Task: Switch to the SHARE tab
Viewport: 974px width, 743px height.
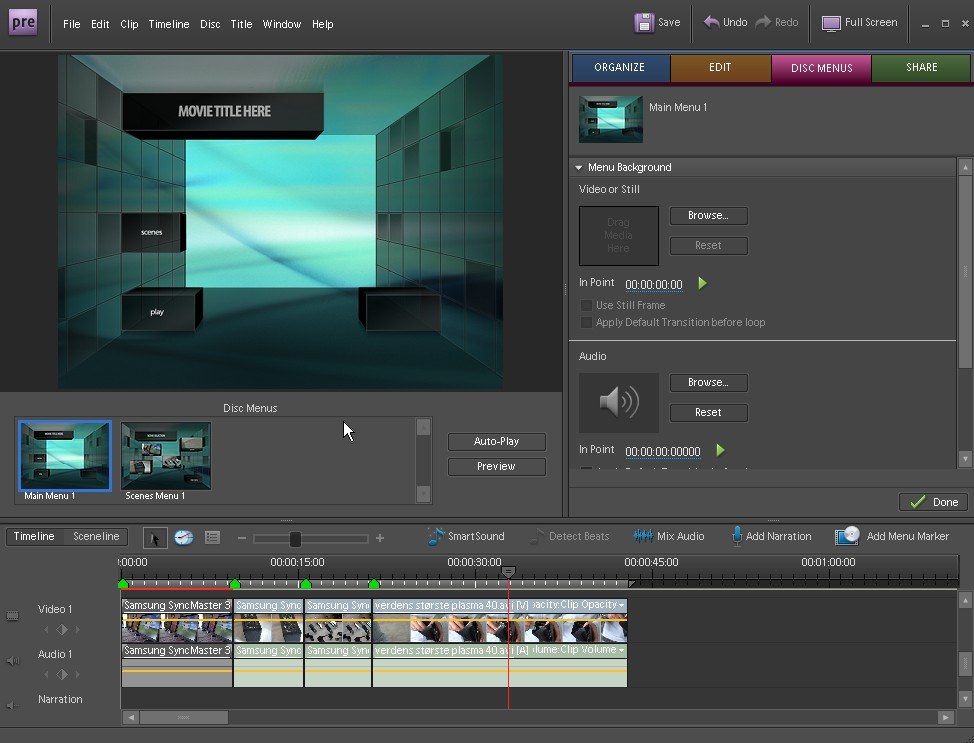Action: coord(921,68)
